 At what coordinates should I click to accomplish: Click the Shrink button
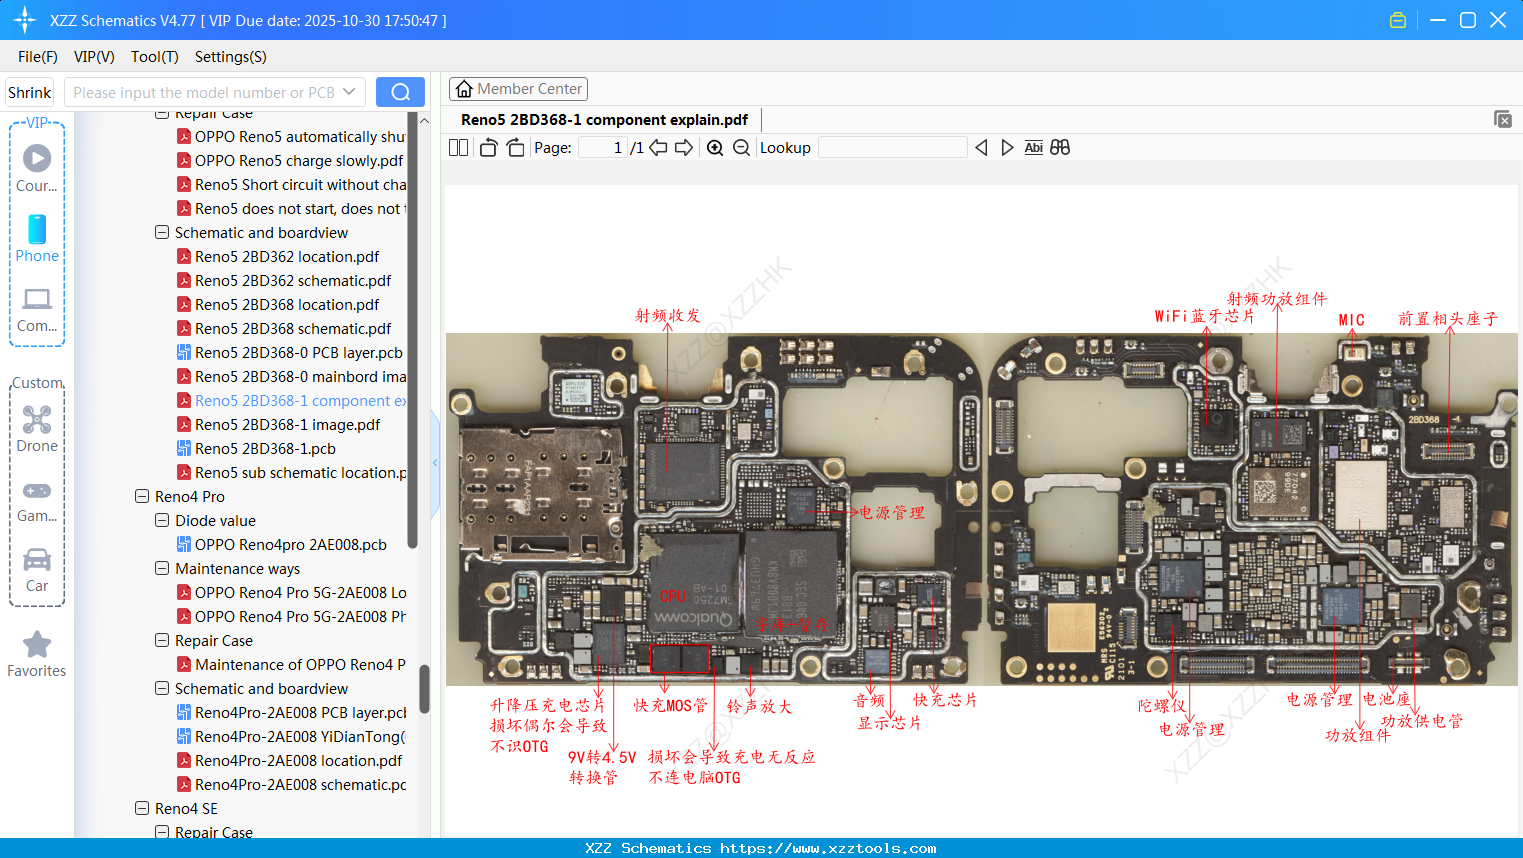pyautogui.click(x=29, y=91)
